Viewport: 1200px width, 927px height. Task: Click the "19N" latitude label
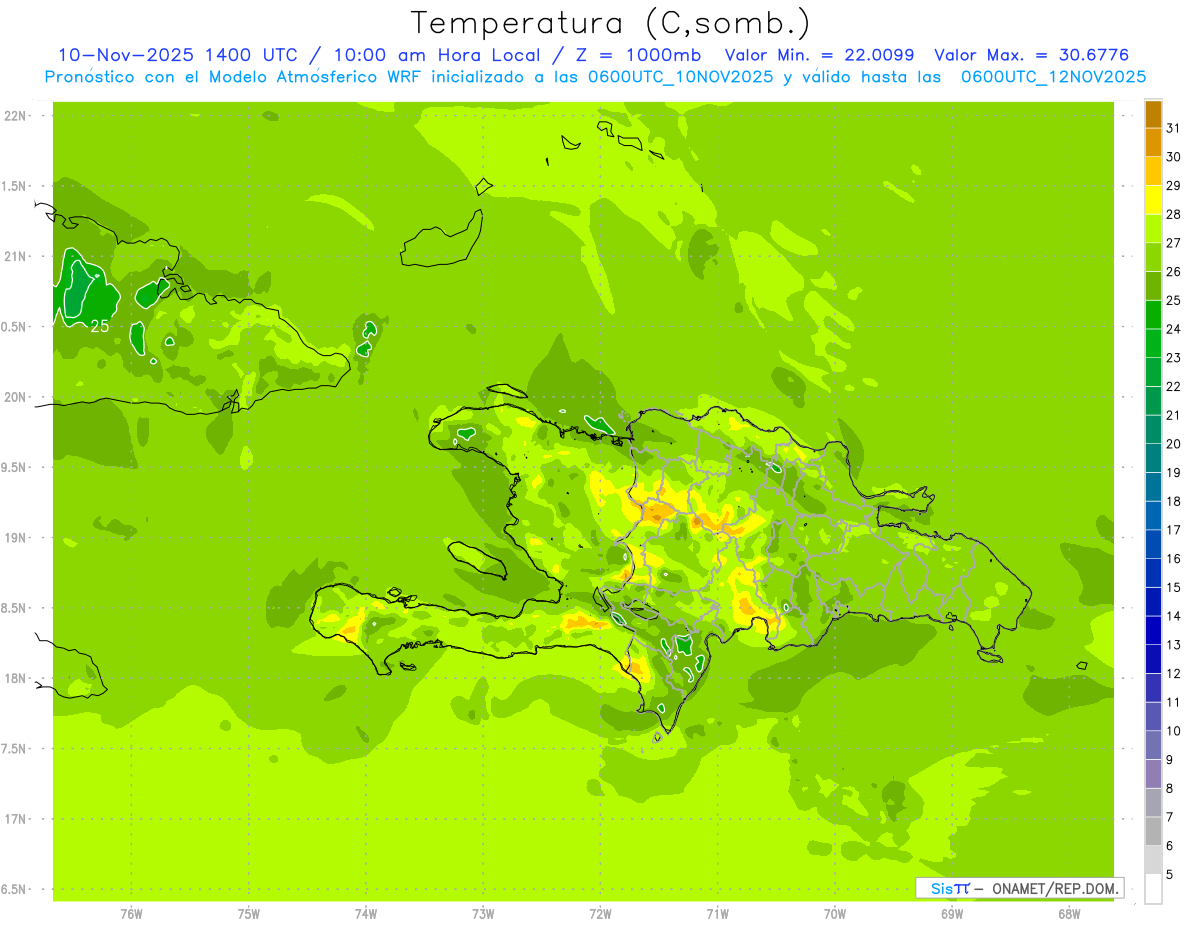point(14,538)
